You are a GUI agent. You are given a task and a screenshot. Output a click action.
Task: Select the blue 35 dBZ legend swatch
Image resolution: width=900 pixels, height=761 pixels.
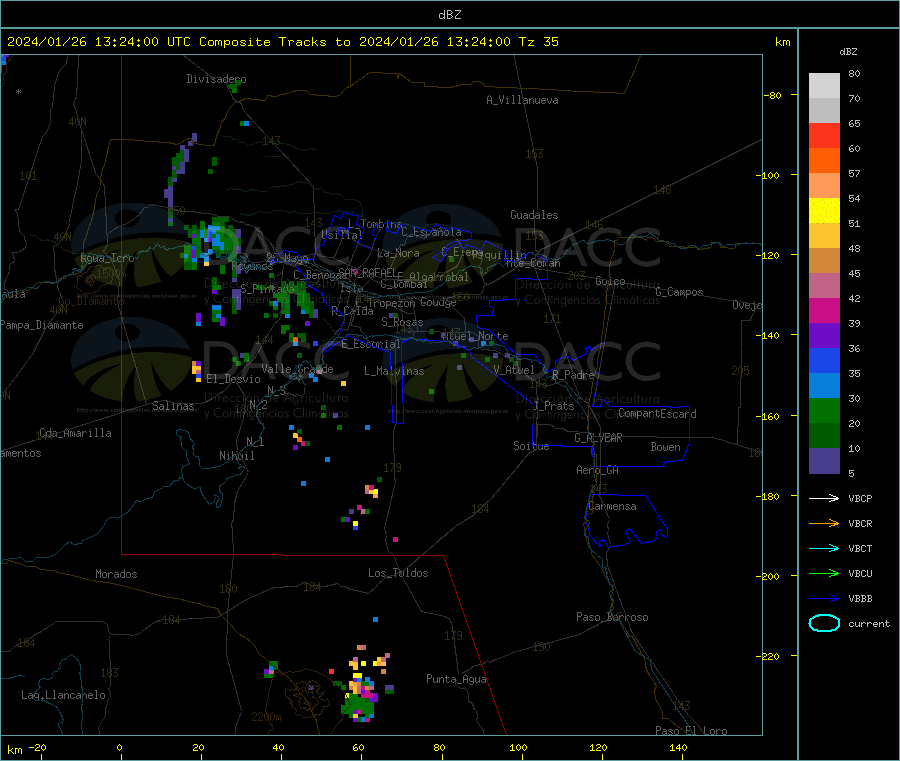pos(824,360)
